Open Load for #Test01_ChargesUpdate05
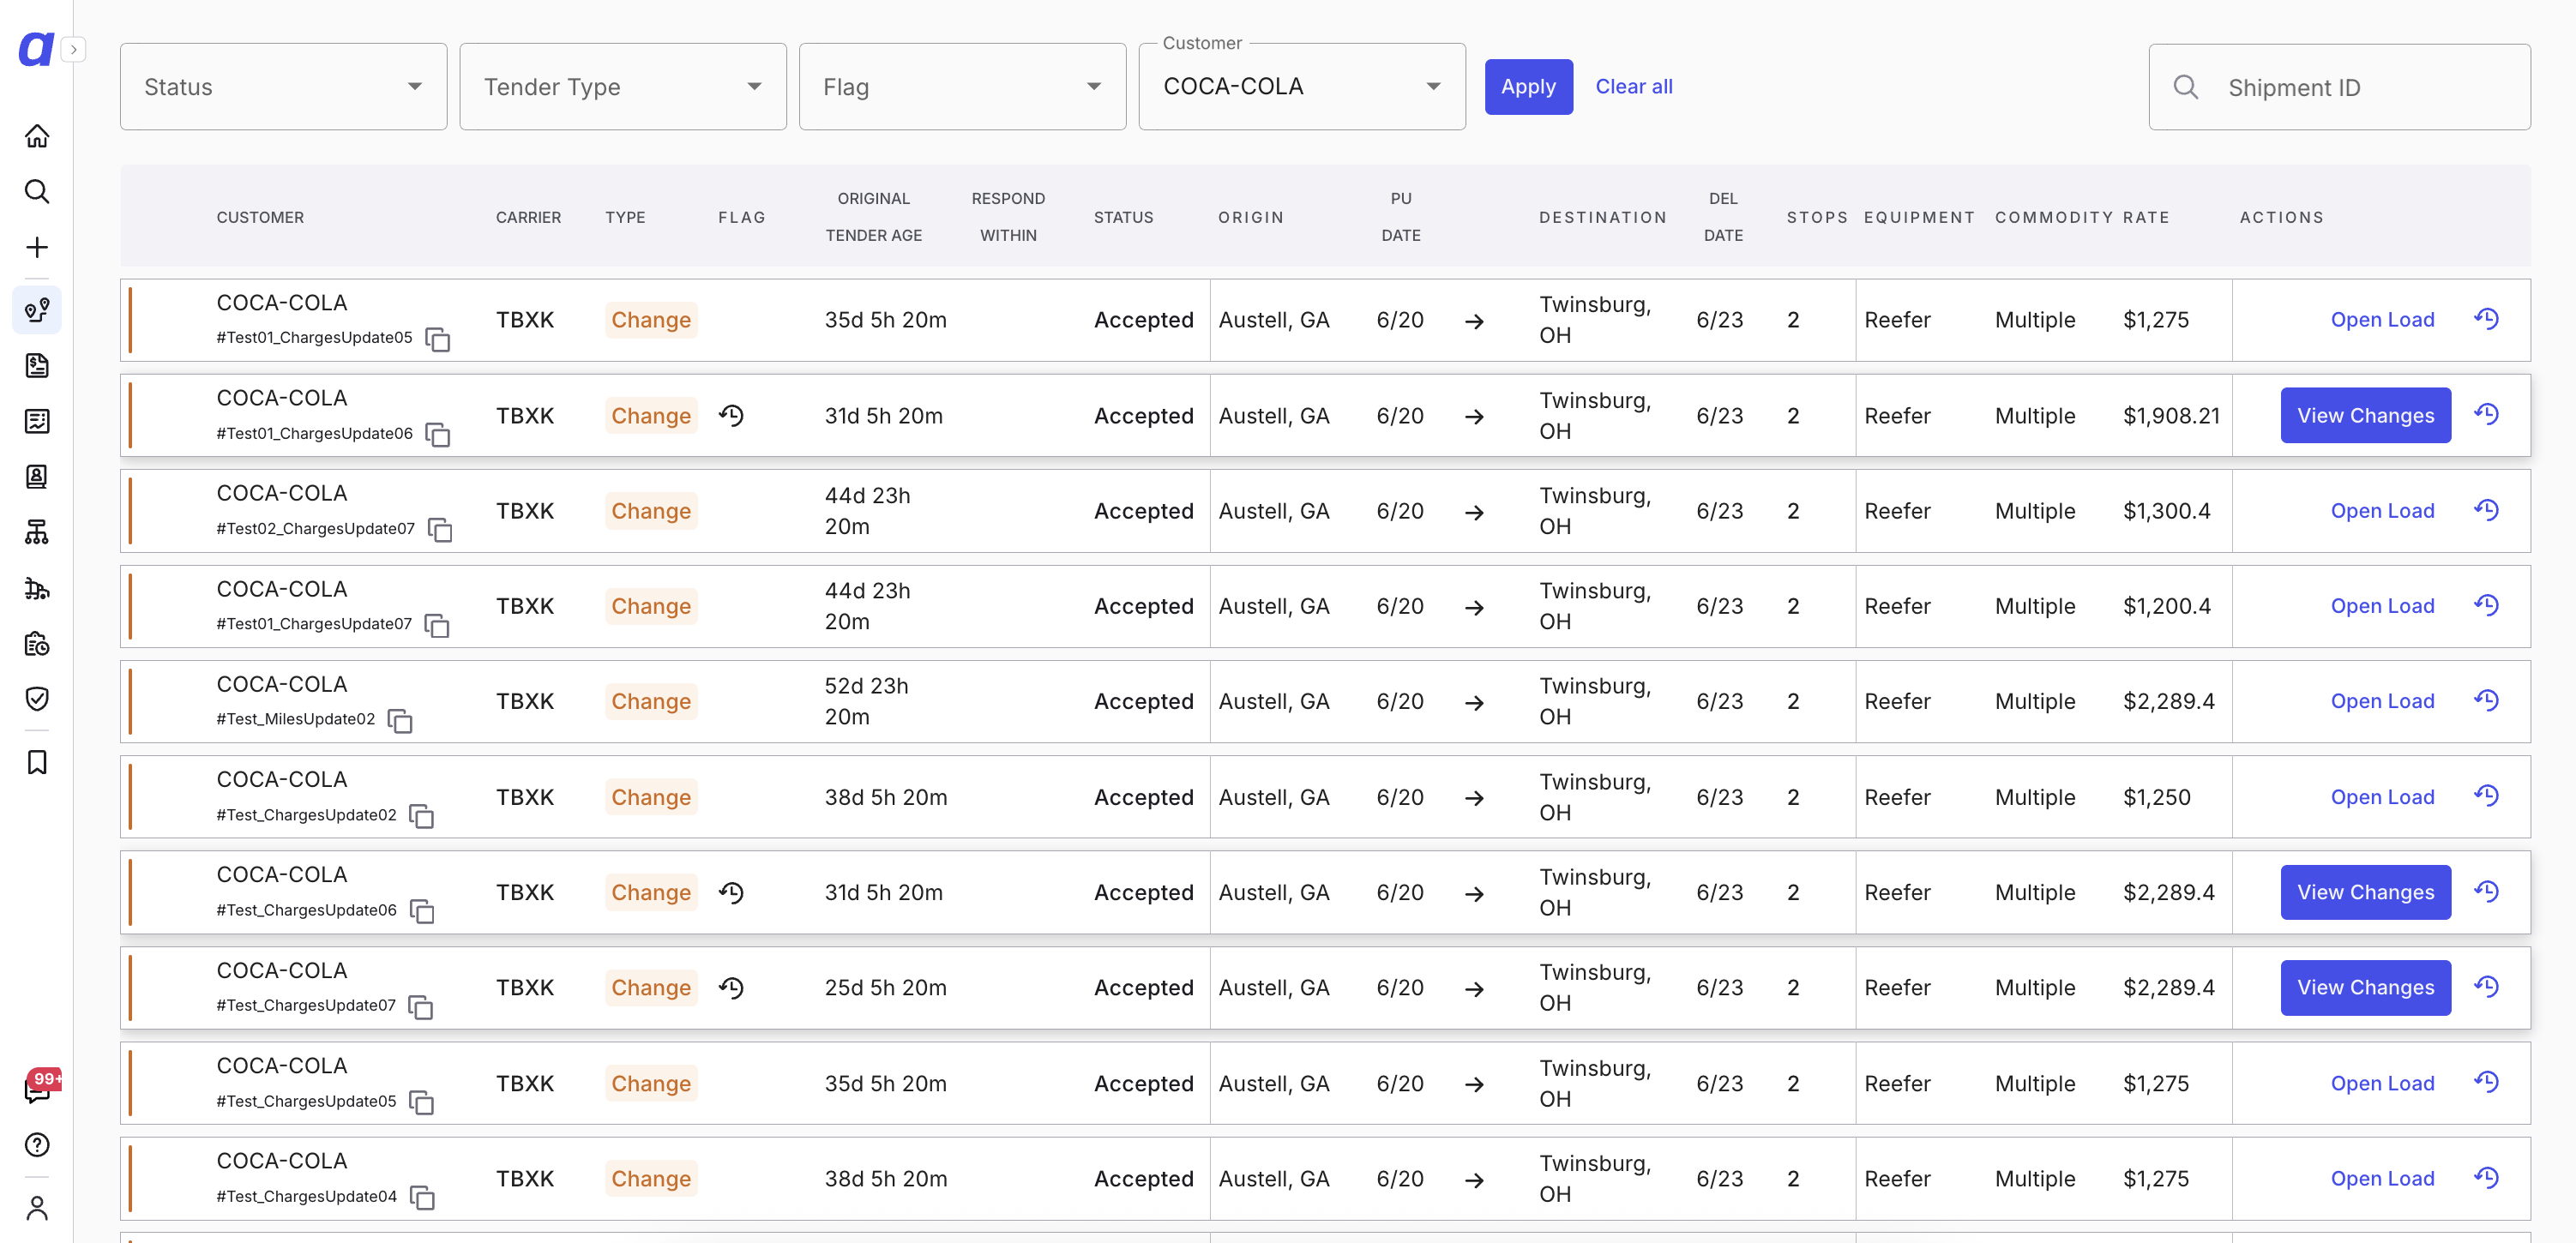 [2382, 320]
